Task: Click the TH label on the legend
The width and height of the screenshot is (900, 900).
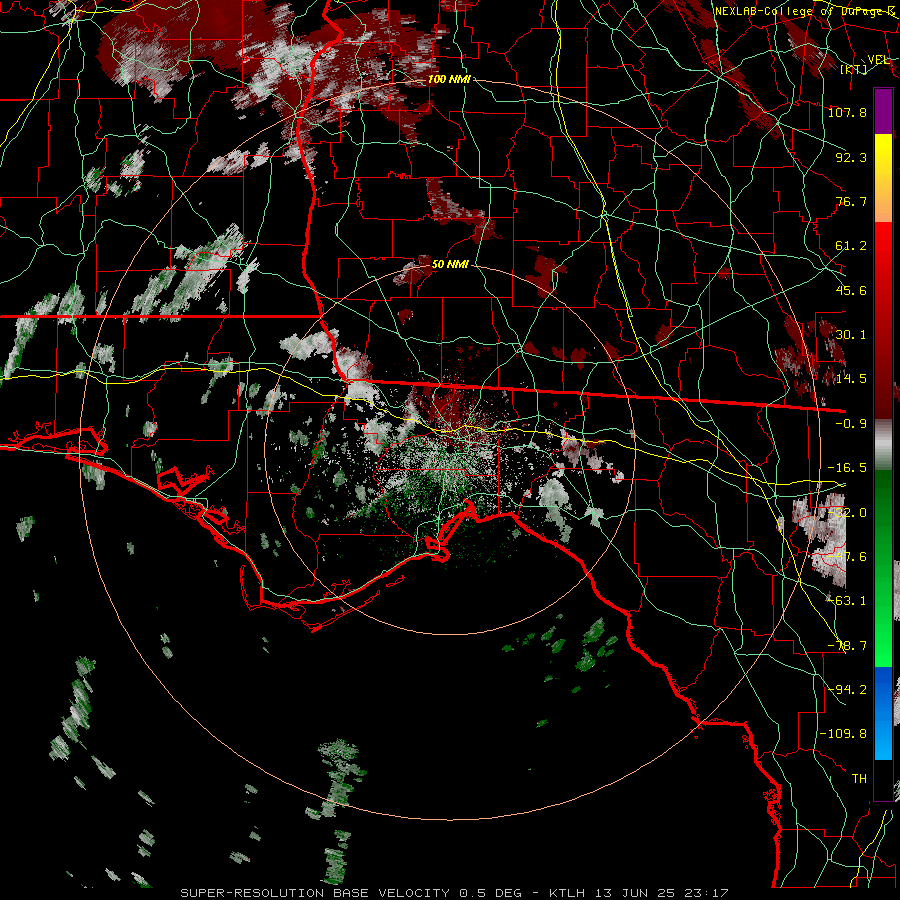Action: coord(859,778)
